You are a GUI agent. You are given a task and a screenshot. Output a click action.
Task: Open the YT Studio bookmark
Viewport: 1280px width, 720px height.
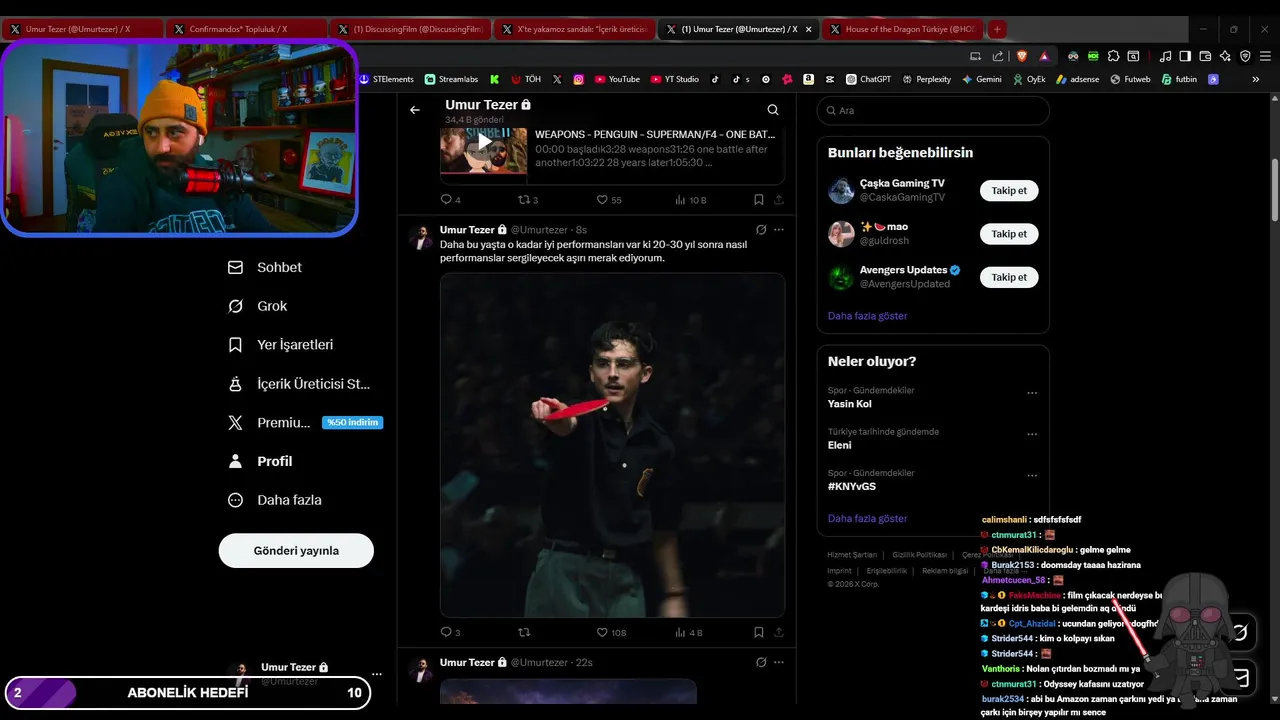tap(675, 79)
